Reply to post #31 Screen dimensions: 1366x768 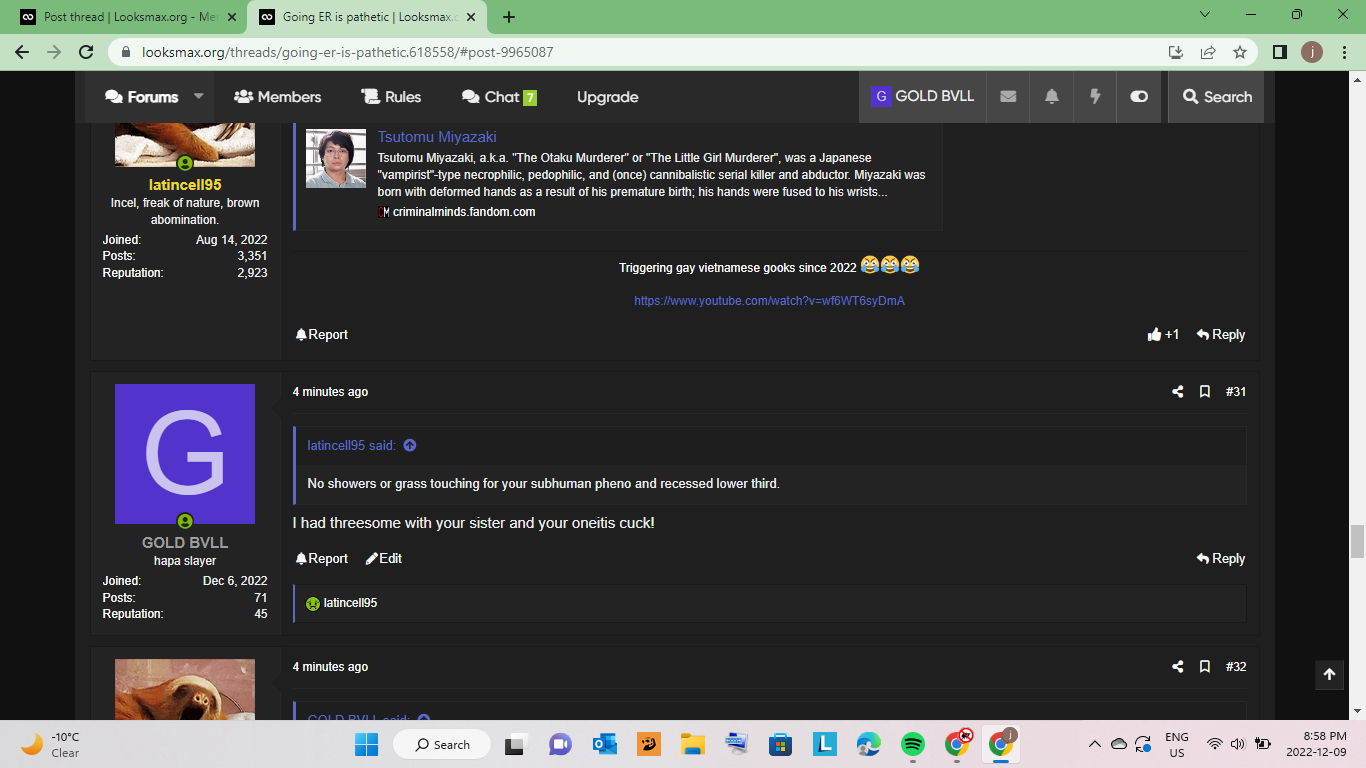(x=1220, y=559)
